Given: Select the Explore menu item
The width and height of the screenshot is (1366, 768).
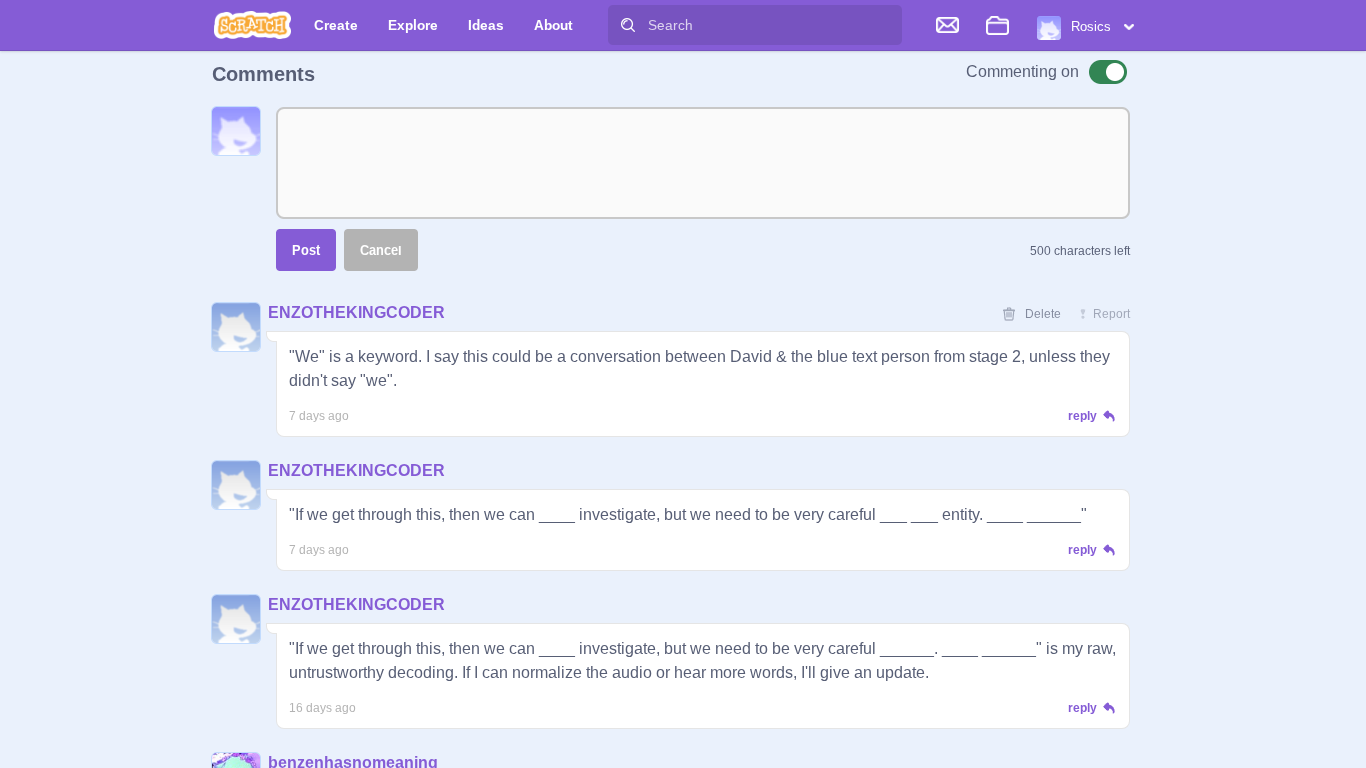Looking at the screenshot, I should click(412, 25).
